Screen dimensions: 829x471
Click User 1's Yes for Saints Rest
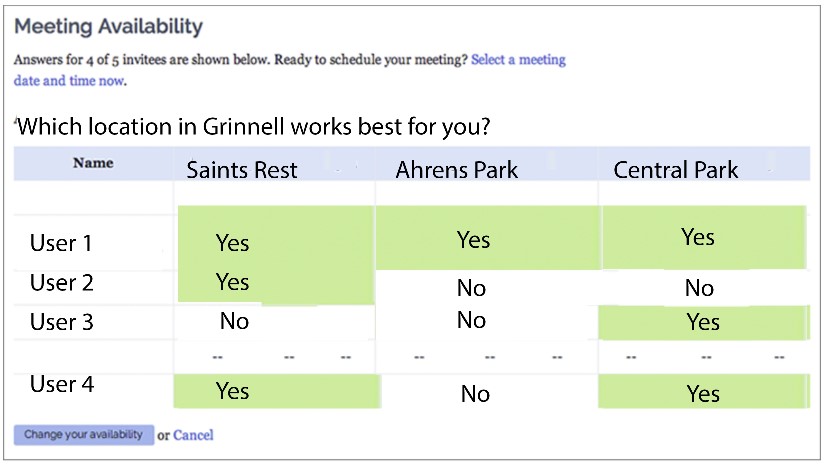232,243
